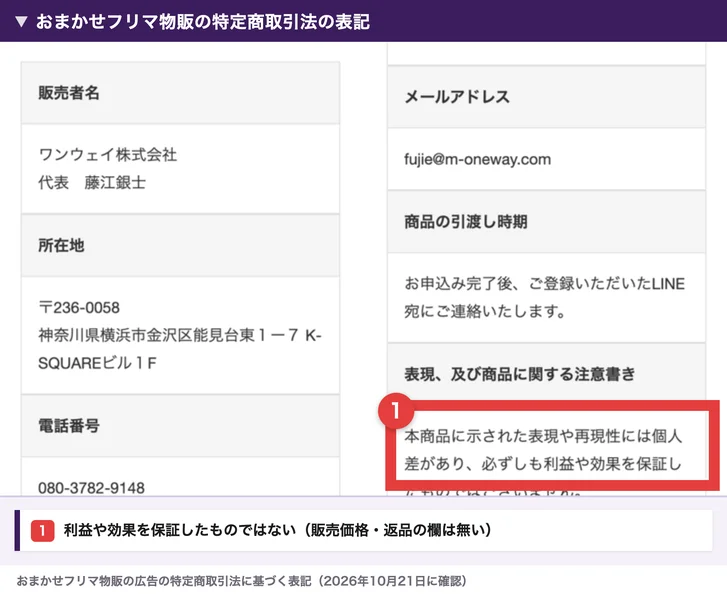The image size is (727, 600).
Task: Select the 販売者名 header cell
Action: (180, 93)
